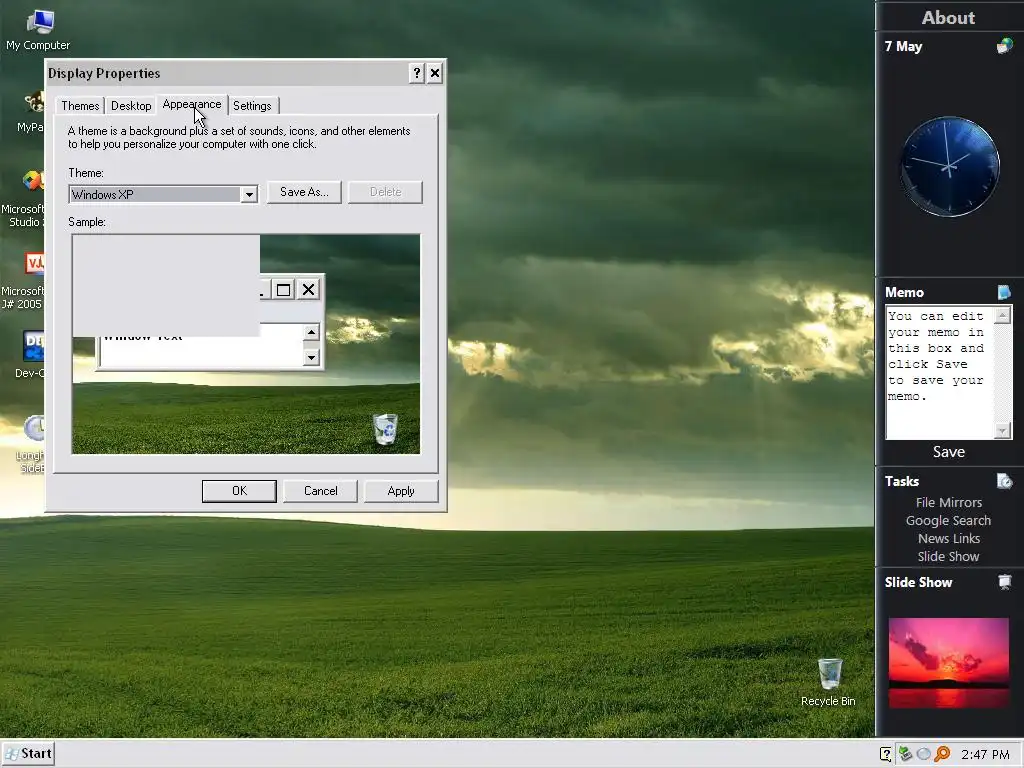Open the Slide Show task link

948,556
